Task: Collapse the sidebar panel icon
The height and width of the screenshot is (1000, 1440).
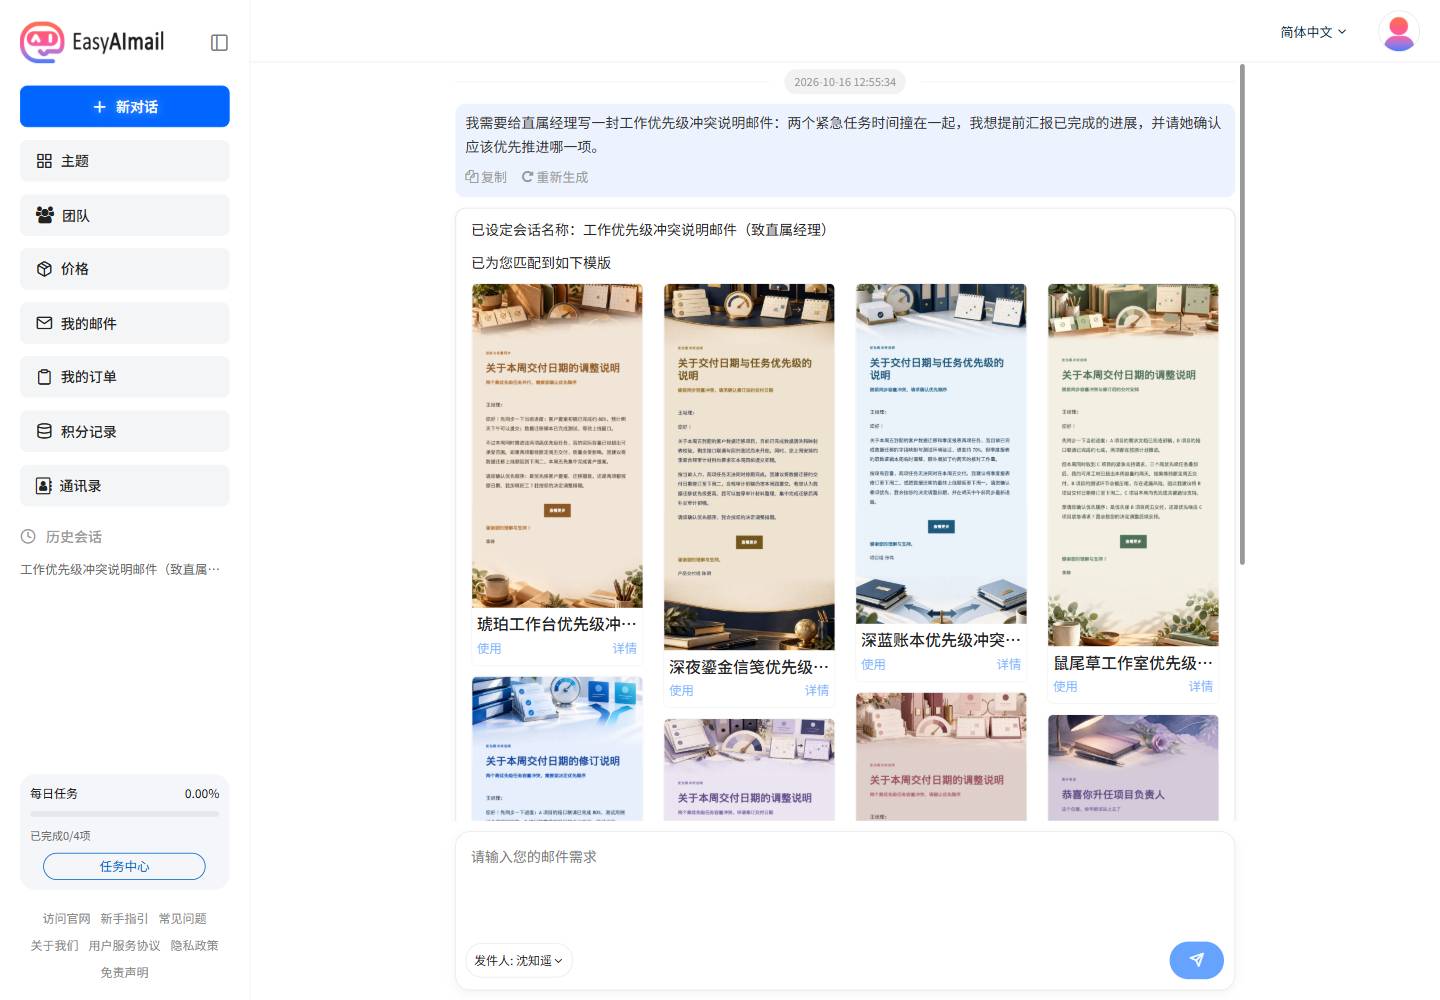Action: click(x=220, y=42)
